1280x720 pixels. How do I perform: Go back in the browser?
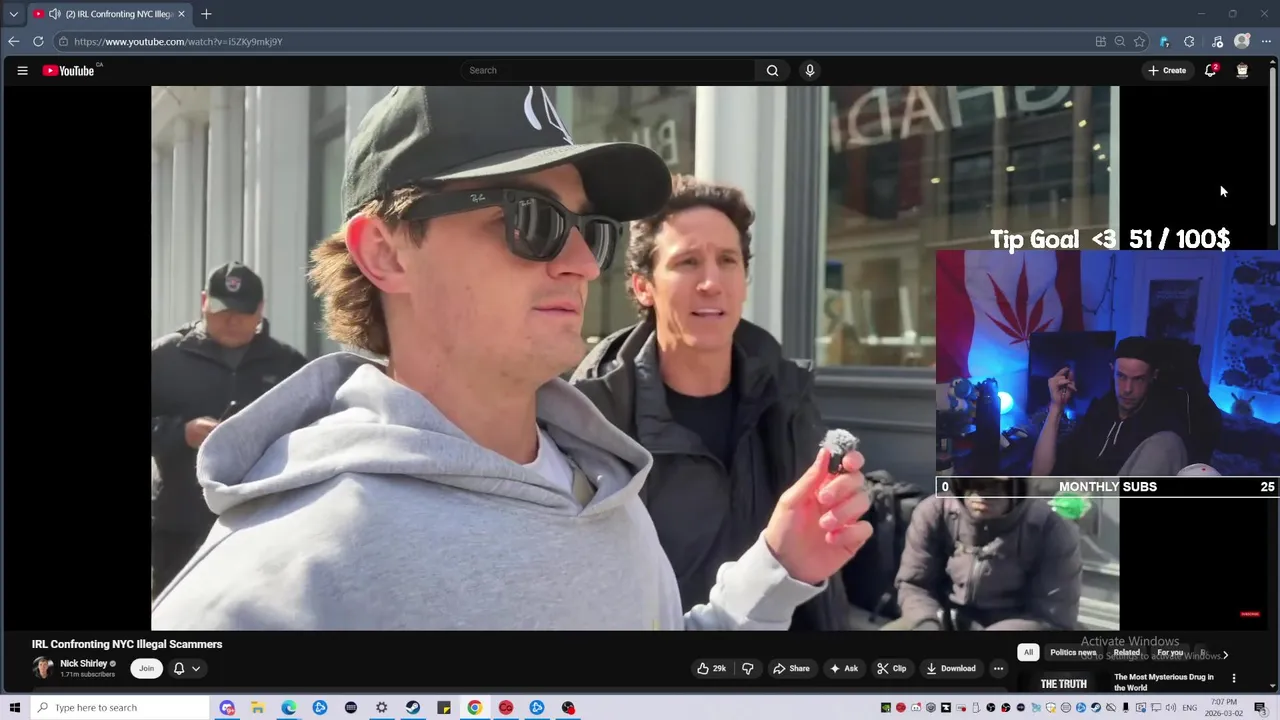click(13, 41)
